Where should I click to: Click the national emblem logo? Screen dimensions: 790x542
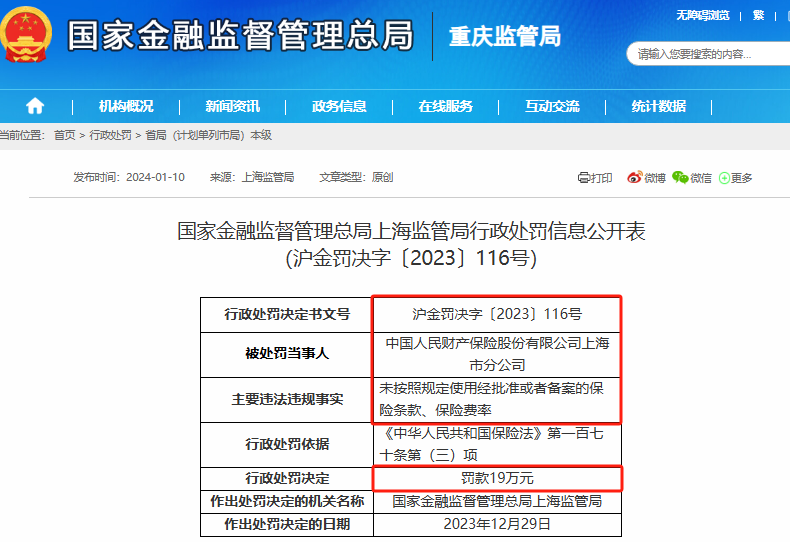coord(27,36)
